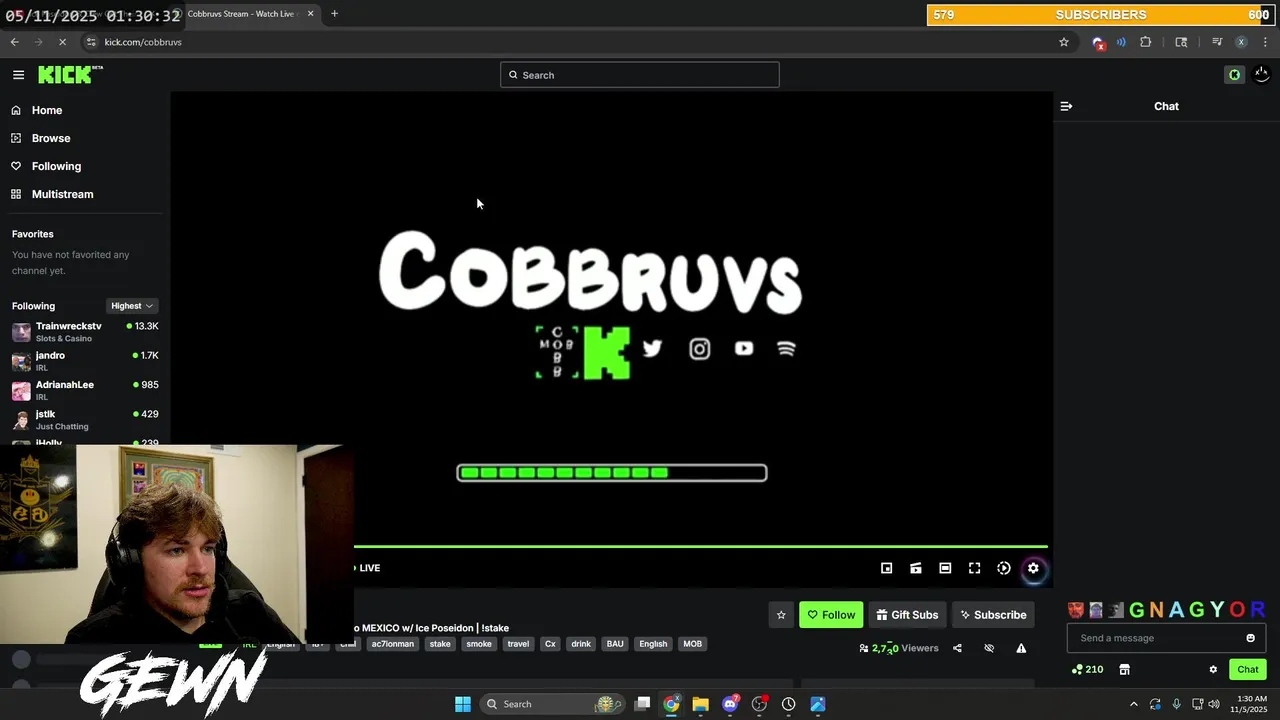
Task: Open the channel points 210 balance
Action: pyautogui.click(x=1087, y=669)
